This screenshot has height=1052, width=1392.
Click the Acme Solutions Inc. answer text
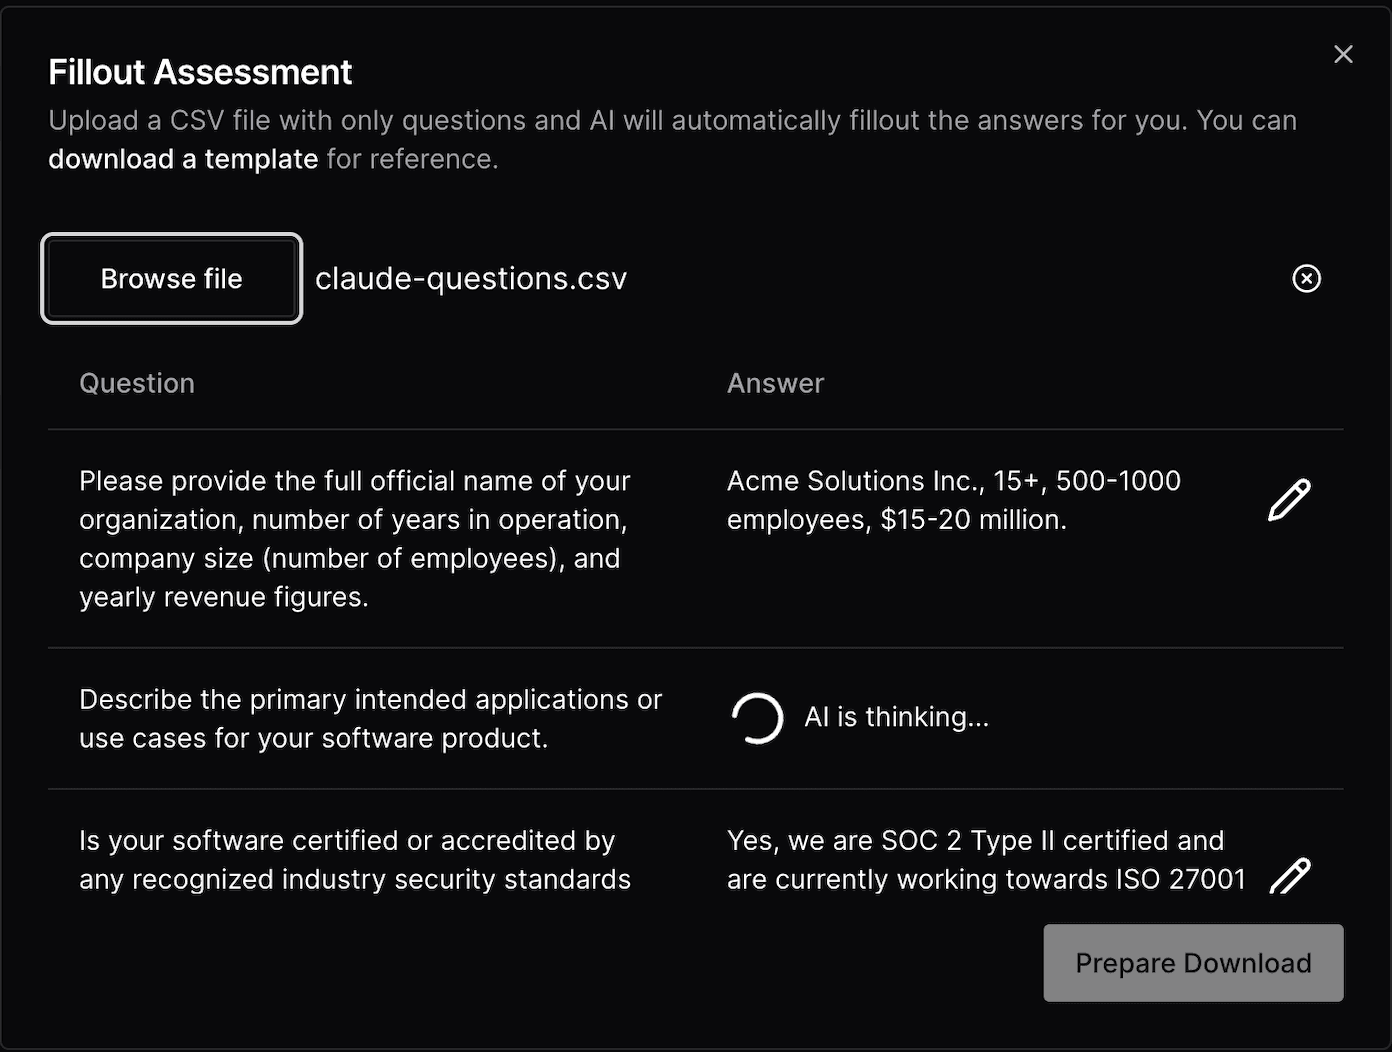(953, 500)
